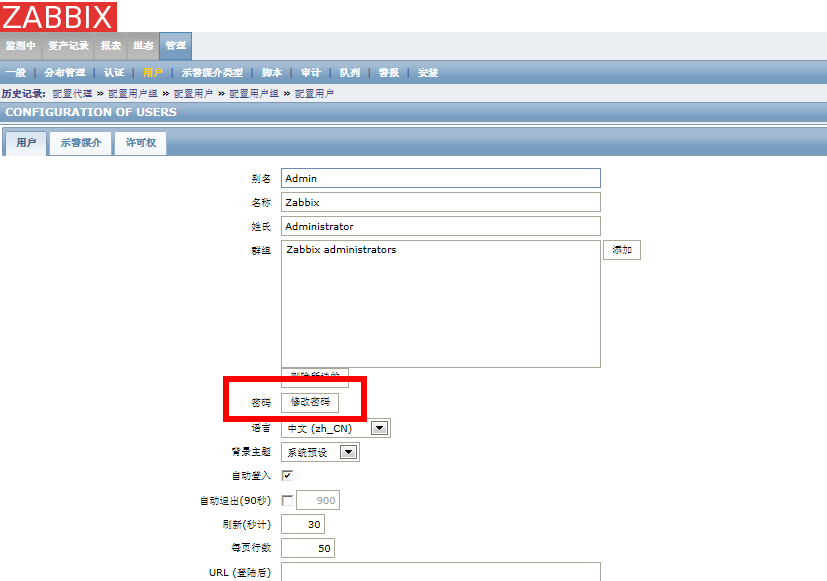Click the 添加 group button

click(622, 250)
